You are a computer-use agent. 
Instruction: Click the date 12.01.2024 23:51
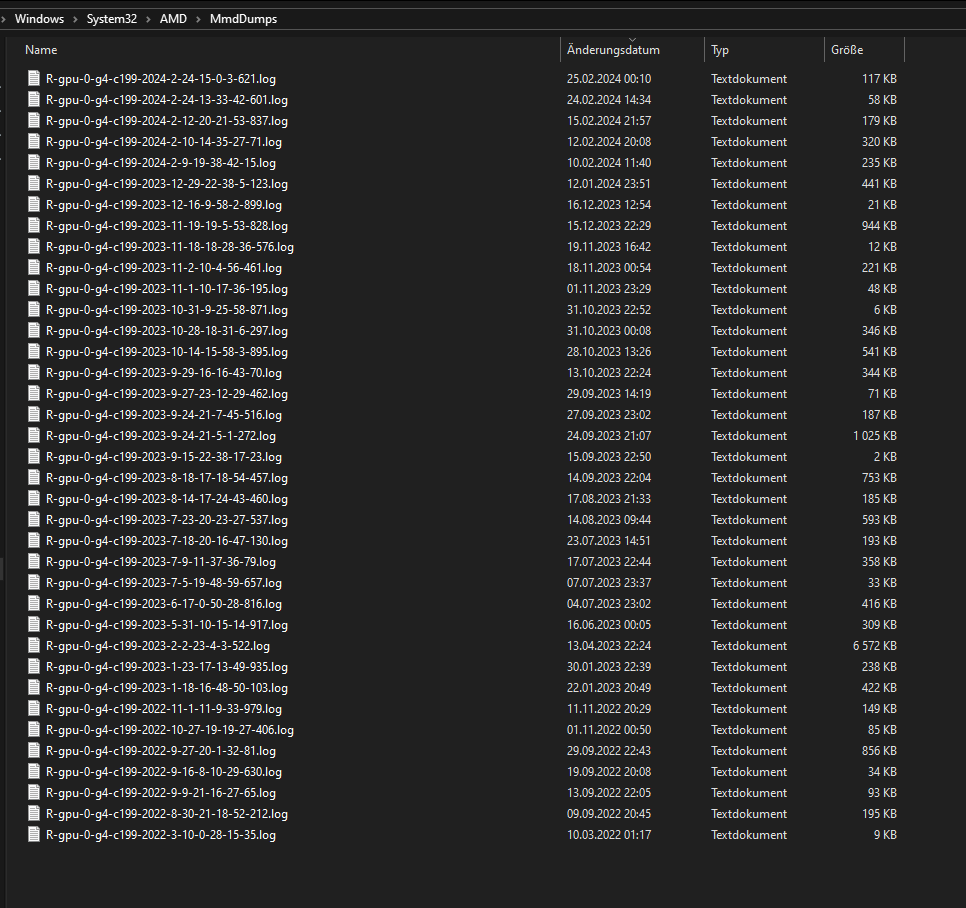[609, 184]
